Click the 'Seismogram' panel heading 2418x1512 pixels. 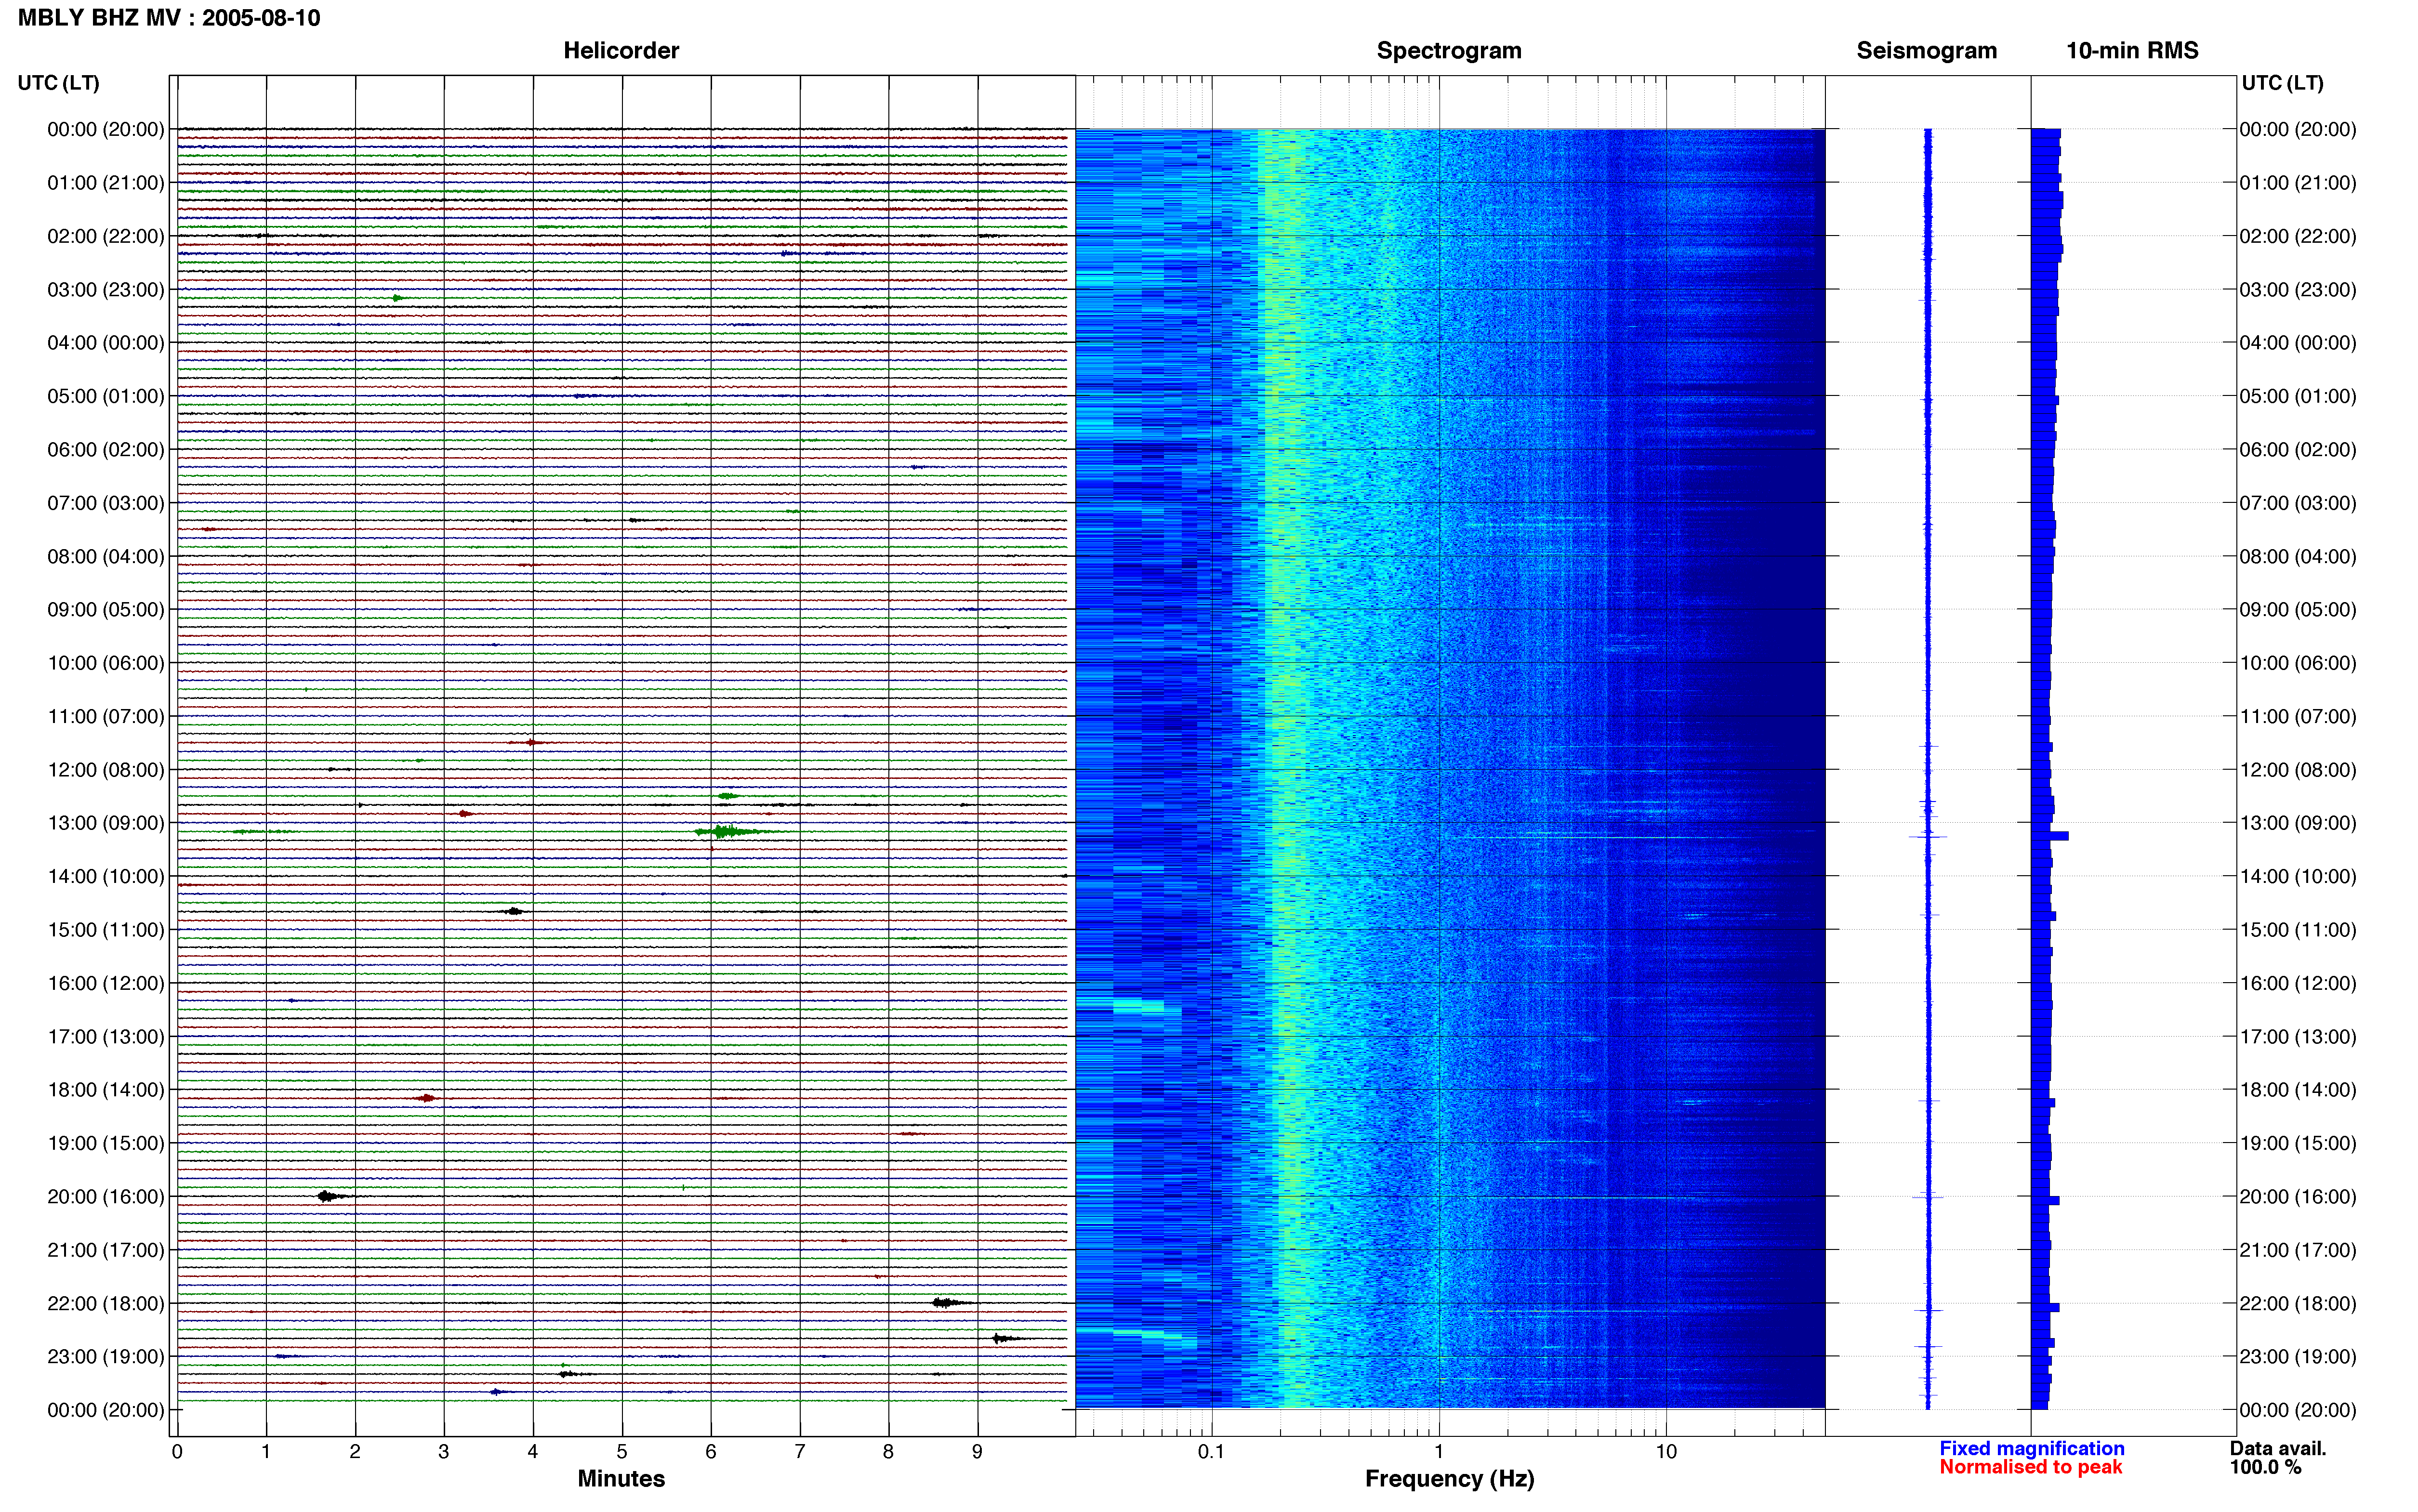[x=1926, y=50]
